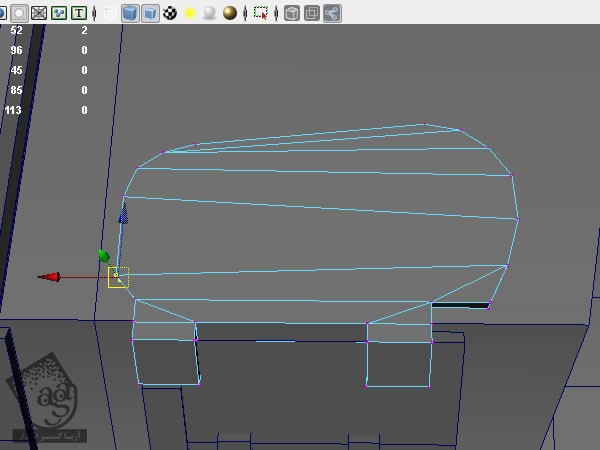600x450 pixels.
Task: Enable X-Ray mode cube icon
Action: coord(291,13)
